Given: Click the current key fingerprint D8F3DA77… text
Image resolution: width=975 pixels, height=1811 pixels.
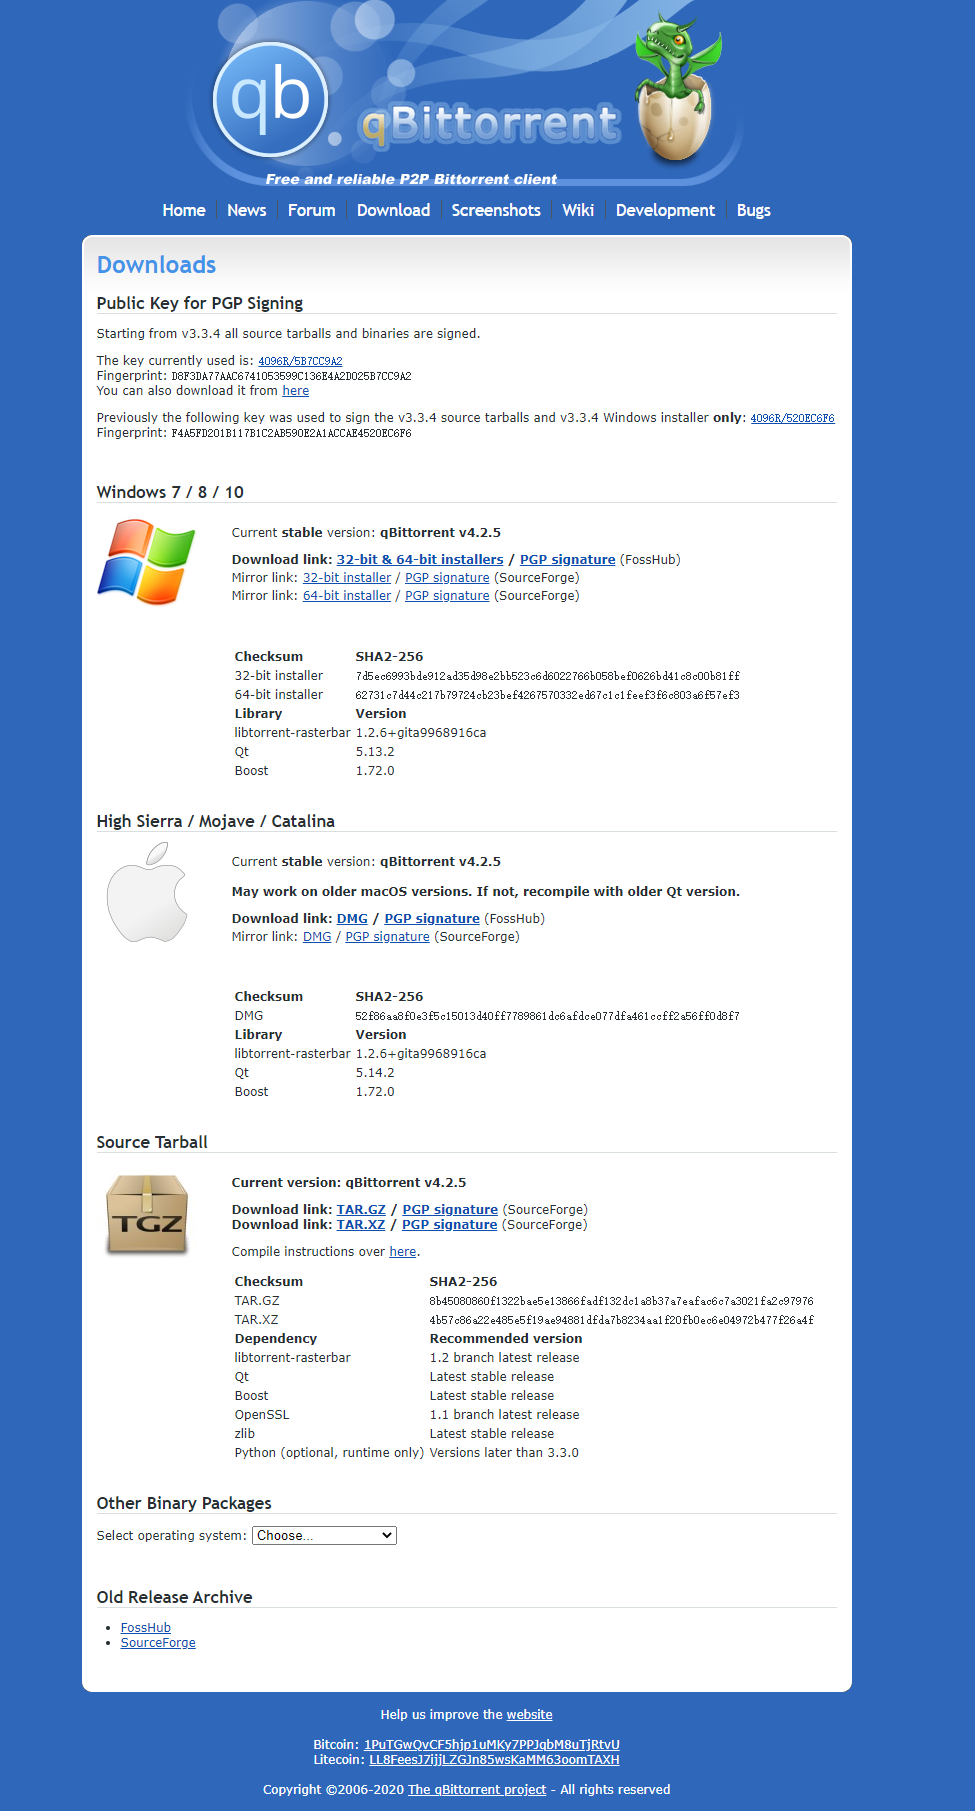Looking at the screenshot, I should coord(291,376).
